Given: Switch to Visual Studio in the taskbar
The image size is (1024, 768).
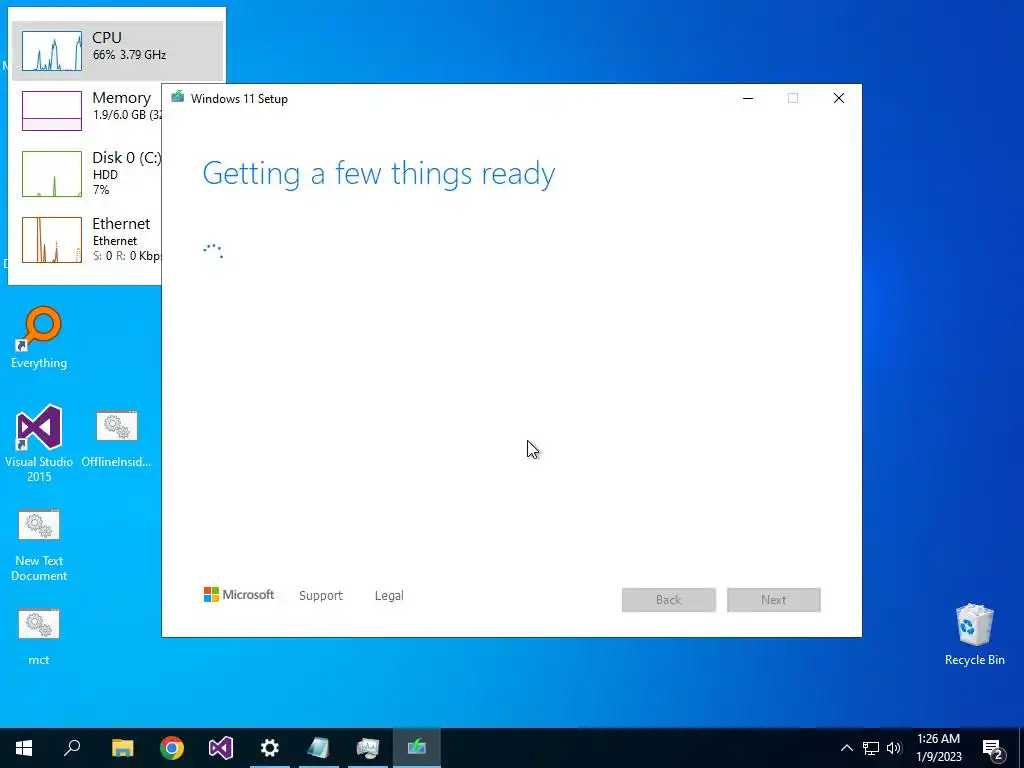Looking at the screenshot, I should tap(221, 748).
